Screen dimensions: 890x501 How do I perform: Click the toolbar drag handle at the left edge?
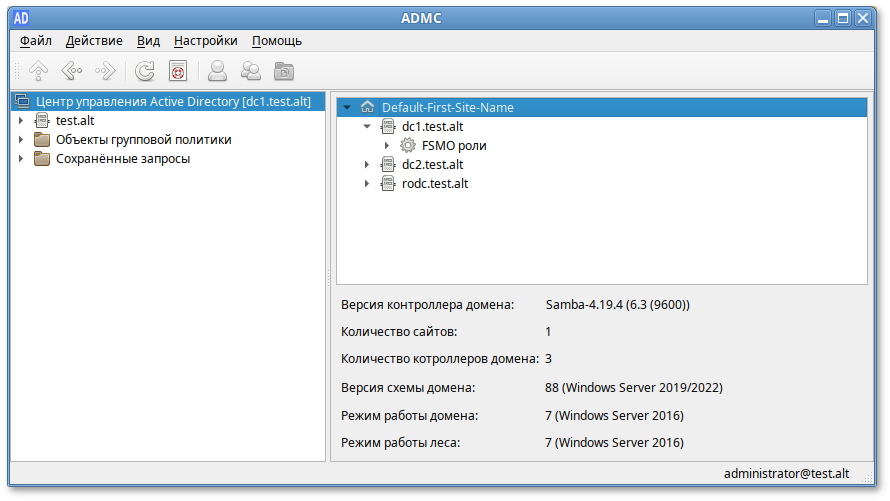(x=17, y=71)
